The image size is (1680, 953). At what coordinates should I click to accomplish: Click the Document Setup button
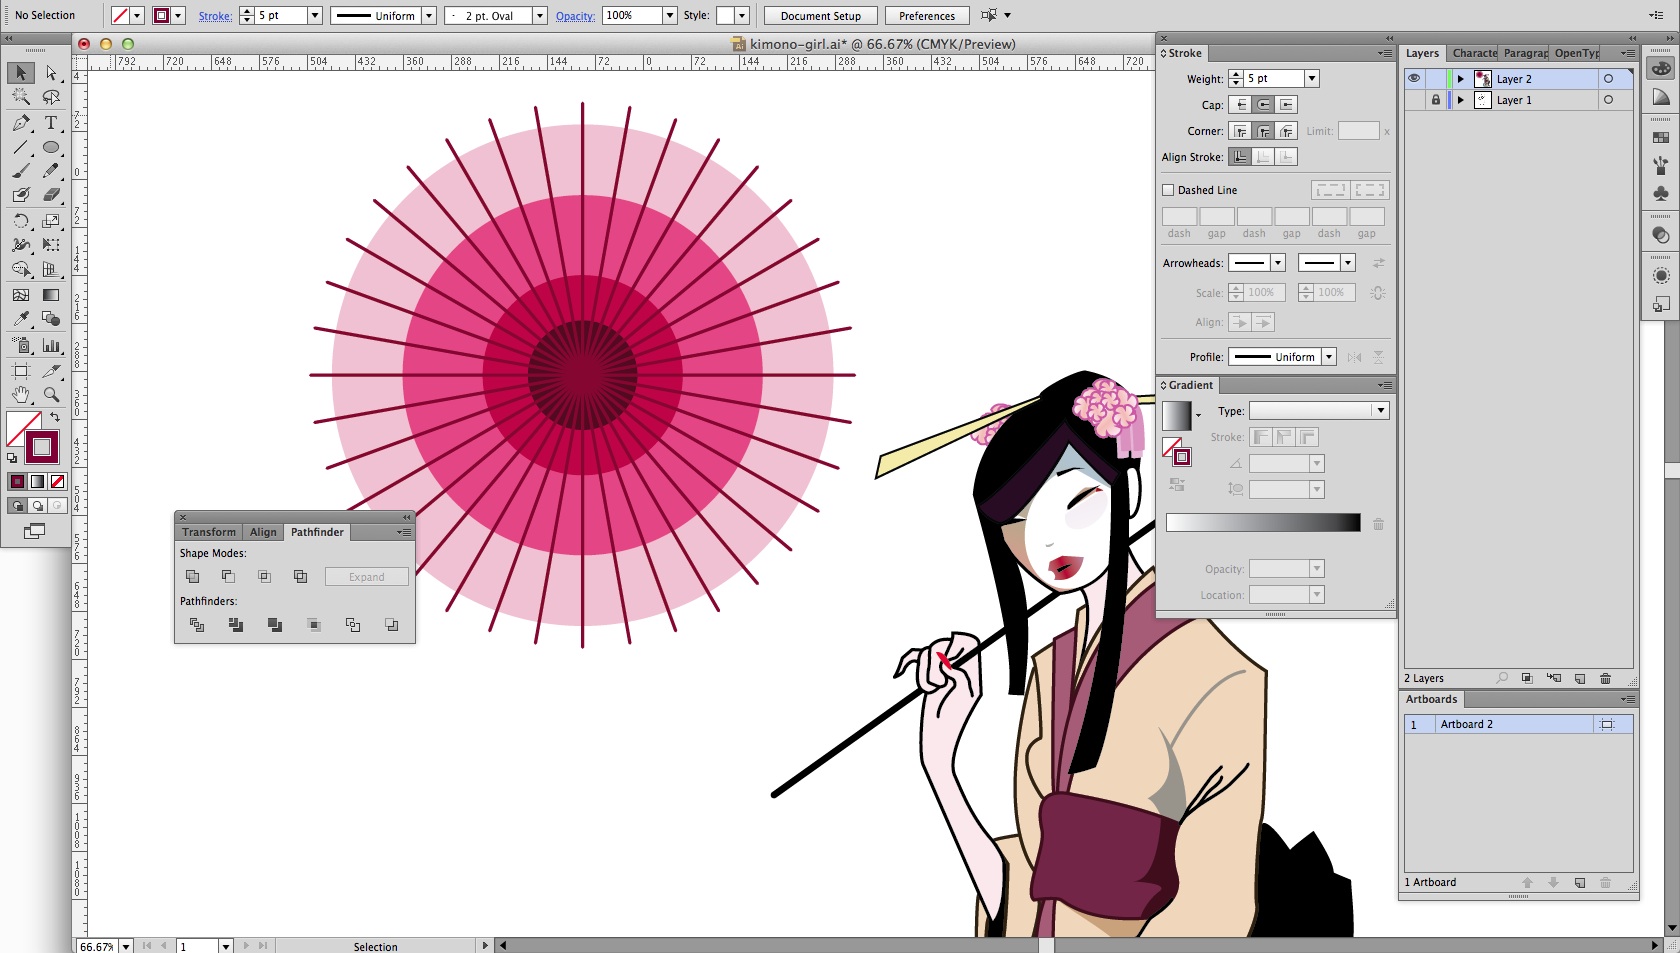pos(820,16)
